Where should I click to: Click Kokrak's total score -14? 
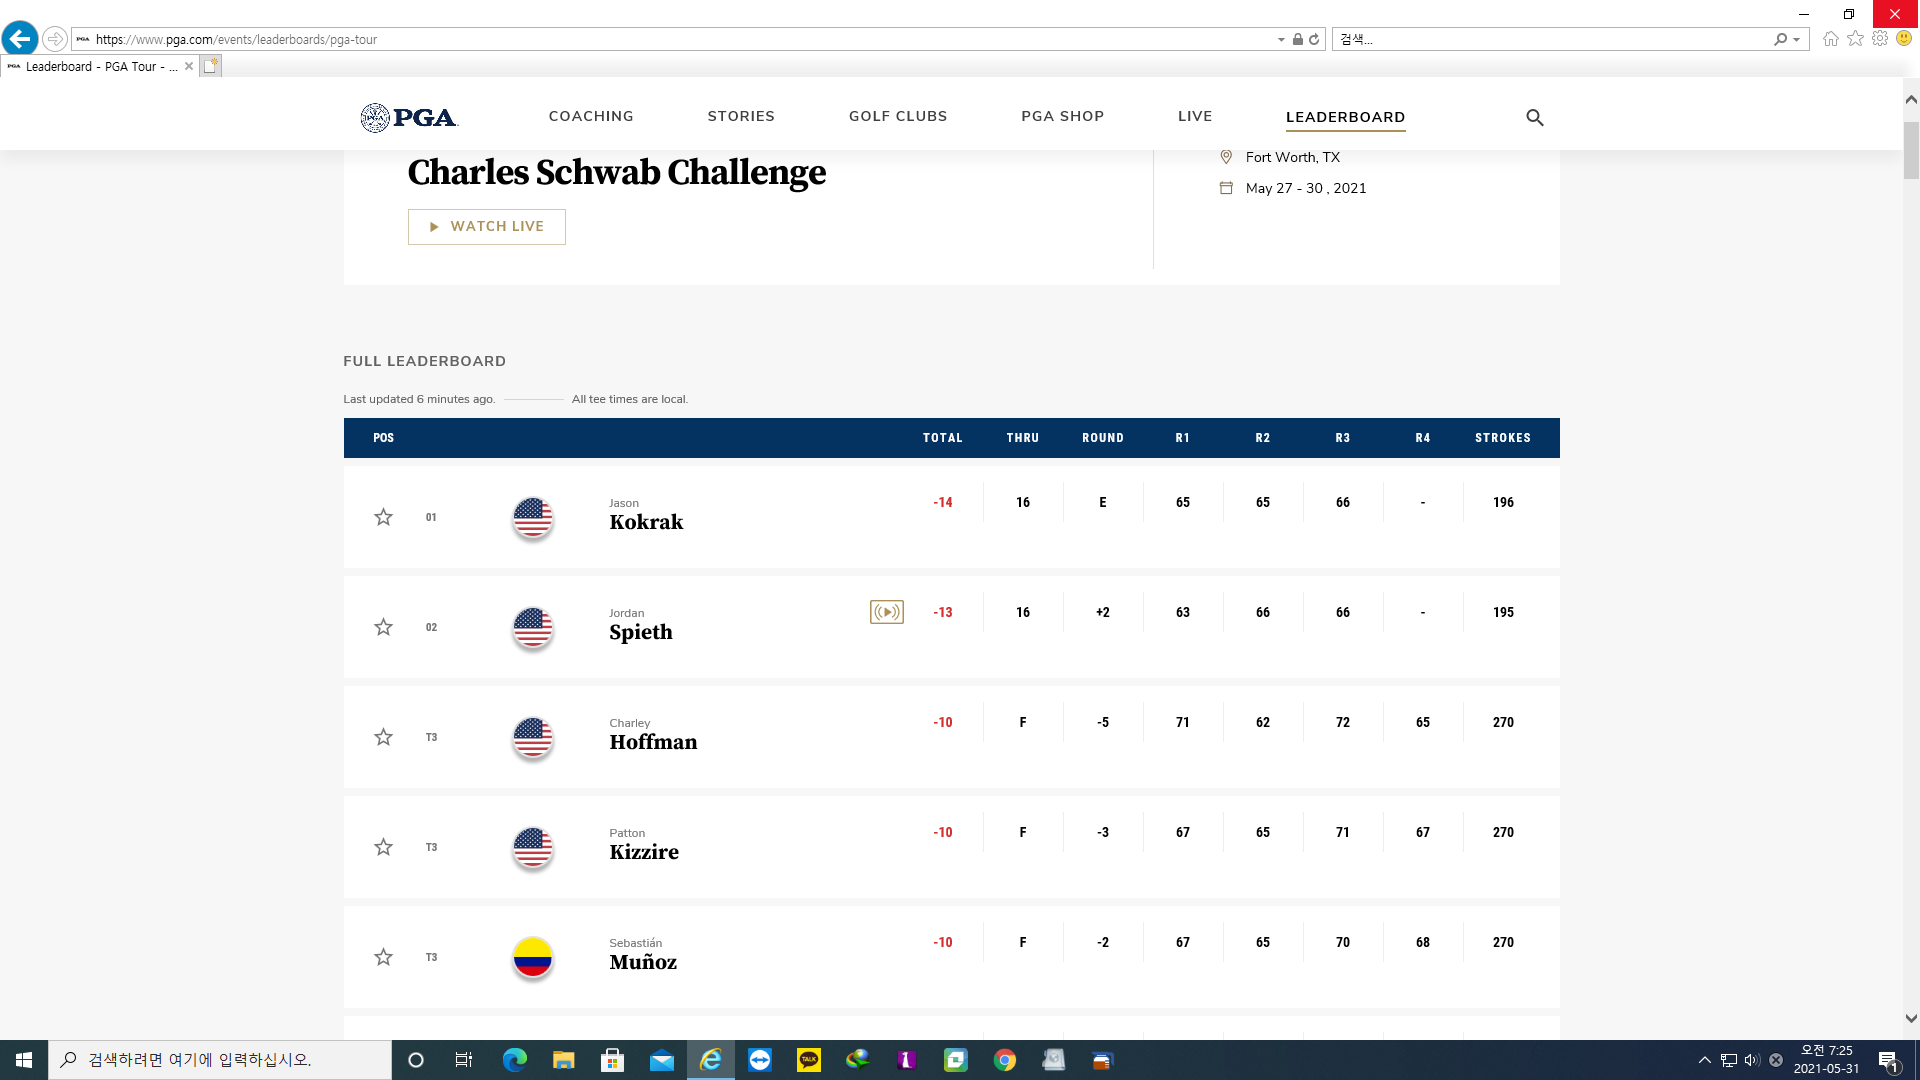[x=943, y=502]
